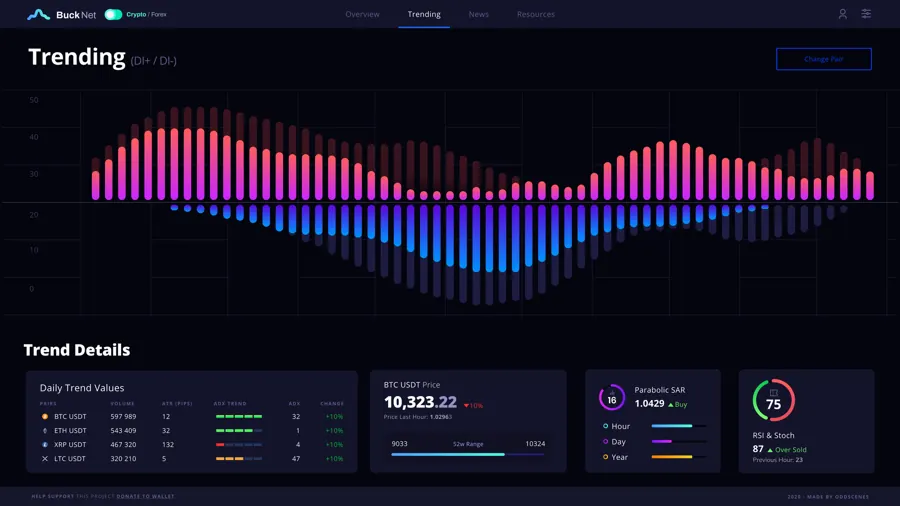Click the BTC USDT +10% change value
The width and height of the screenshot is (900, 506).
[334, 417]
